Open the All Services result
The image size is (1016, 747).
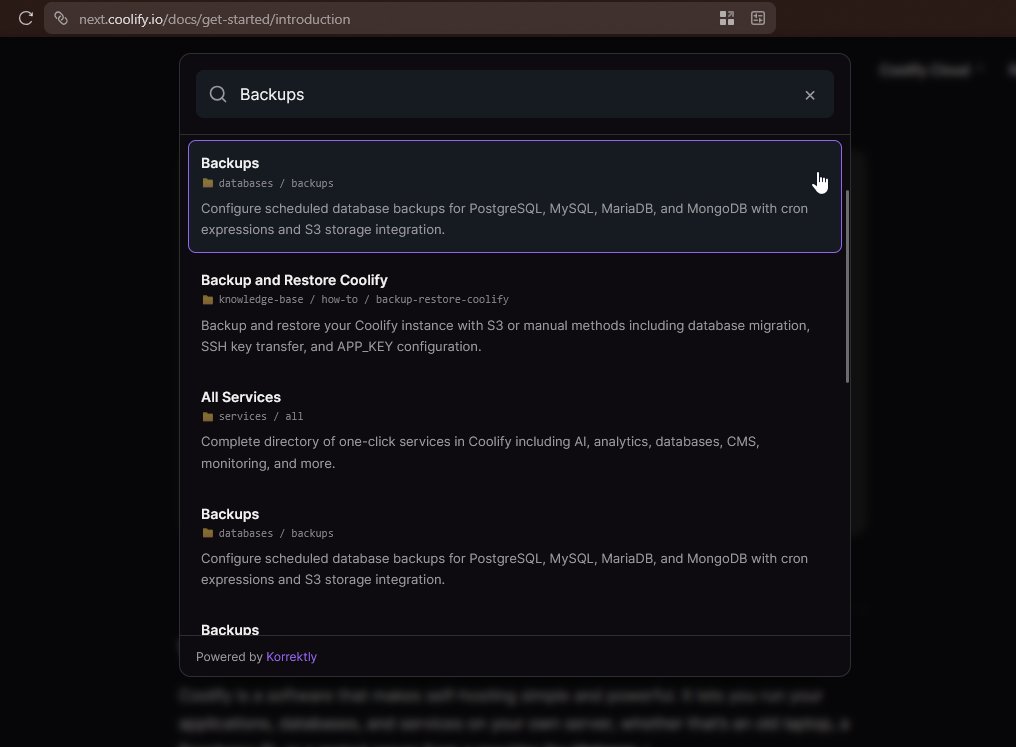point(514,430)
